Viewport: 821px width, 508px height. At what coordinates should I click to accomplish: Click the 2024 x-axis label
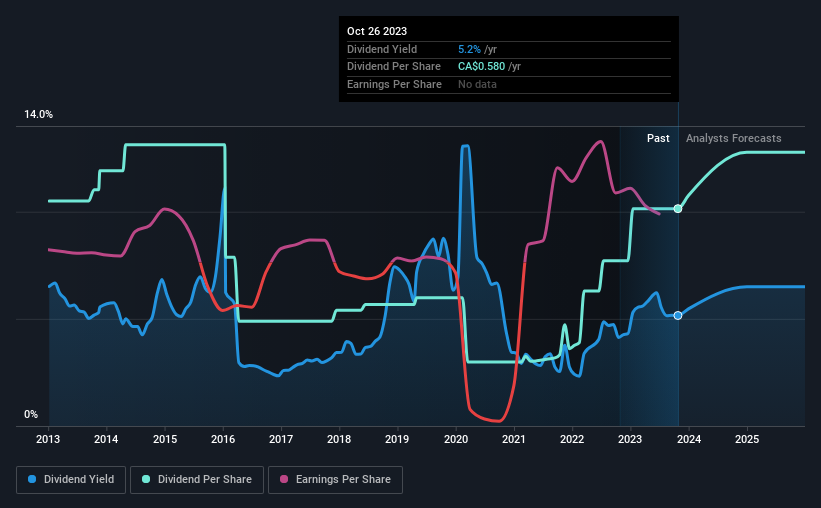[689, 439]
